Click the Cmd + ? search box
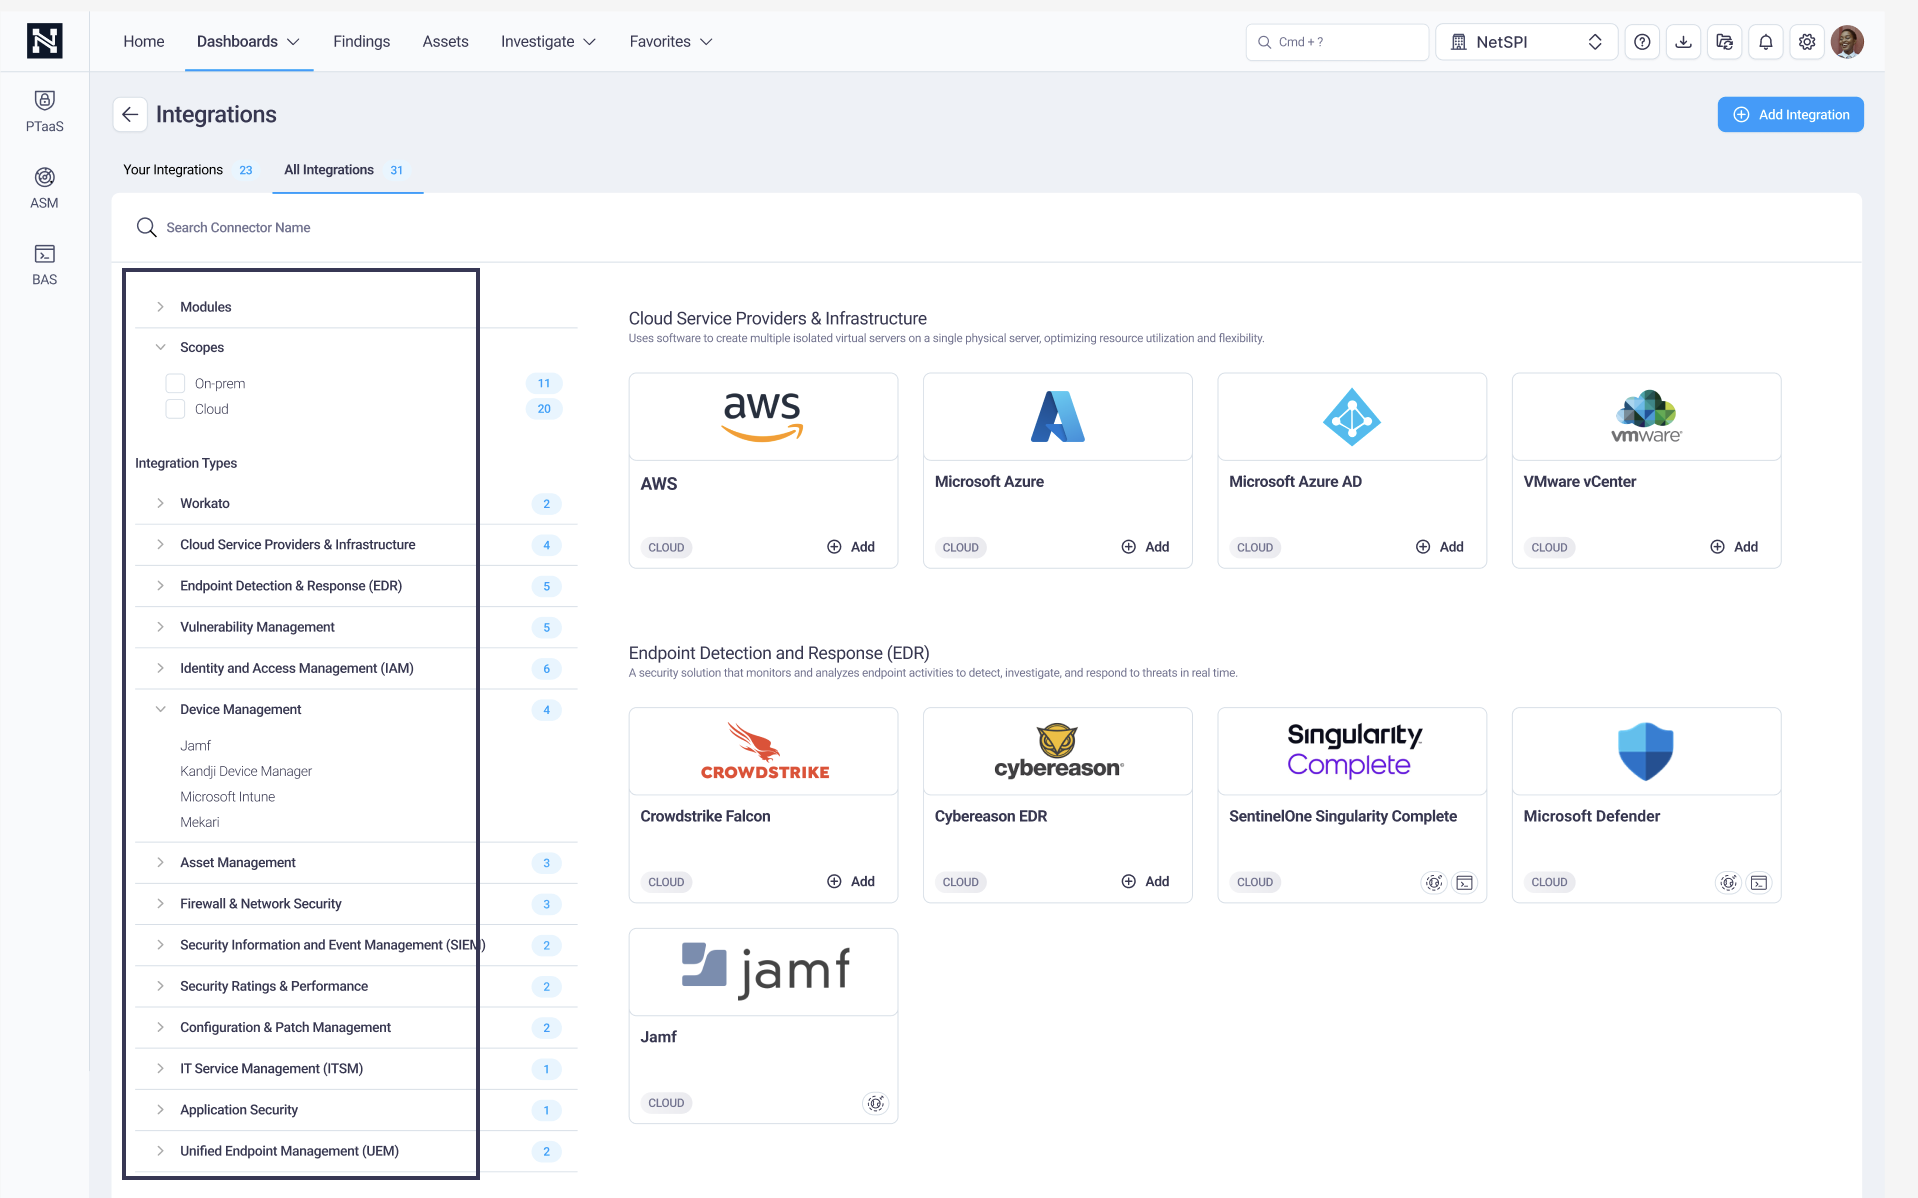Screen dimensions: 1918x1198 click(x=1337, y=42)
